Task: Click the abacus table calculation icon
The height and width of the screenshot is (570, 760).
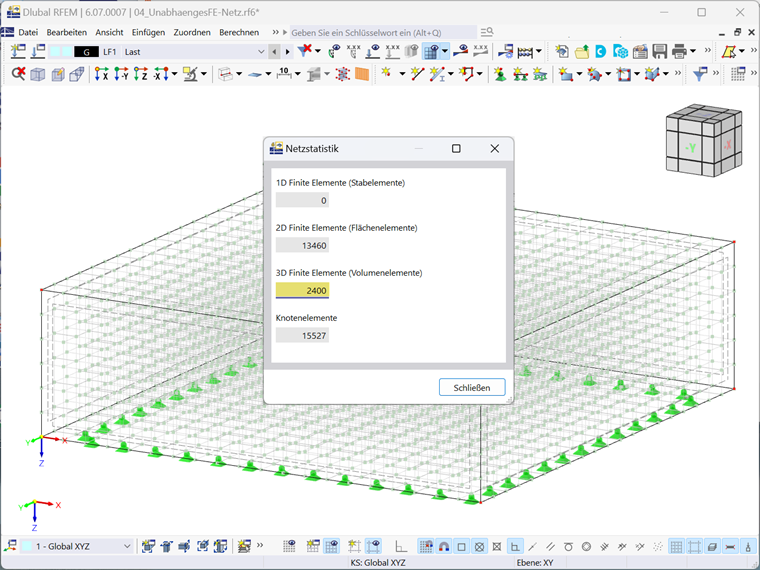Action: tap(525, 51)
